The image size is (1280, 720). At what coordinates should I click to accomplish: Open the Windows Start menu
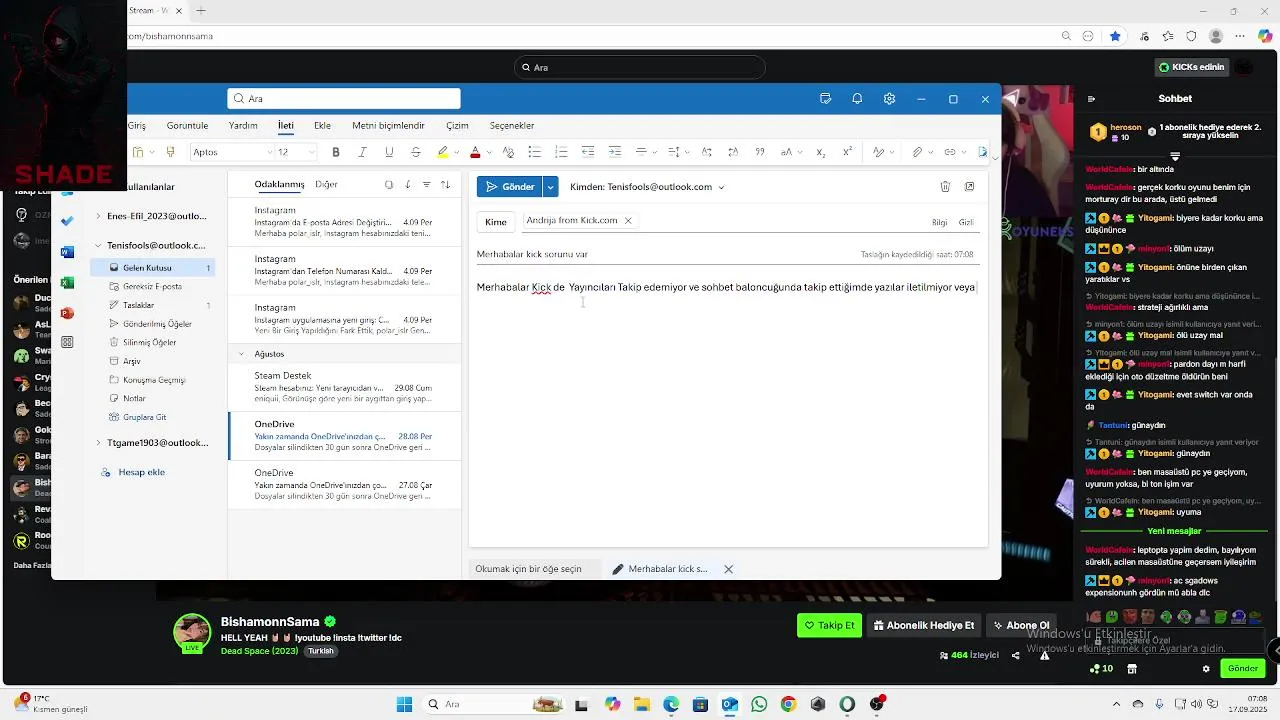(x=404, y=704)
